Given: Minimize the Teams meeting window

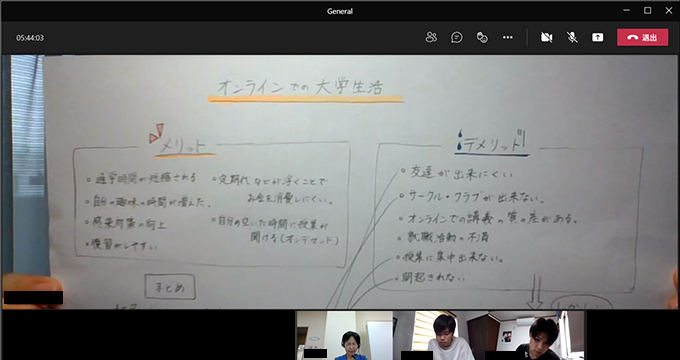Looking at the screenshot, I should 626,10.
